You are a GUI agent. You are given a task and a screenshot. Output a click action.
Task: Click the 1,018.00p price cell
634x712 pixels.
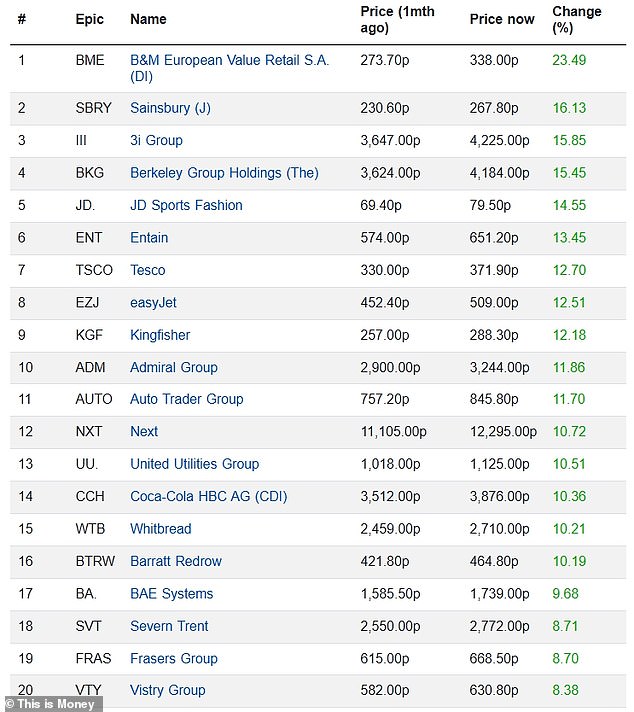point(390,464)
